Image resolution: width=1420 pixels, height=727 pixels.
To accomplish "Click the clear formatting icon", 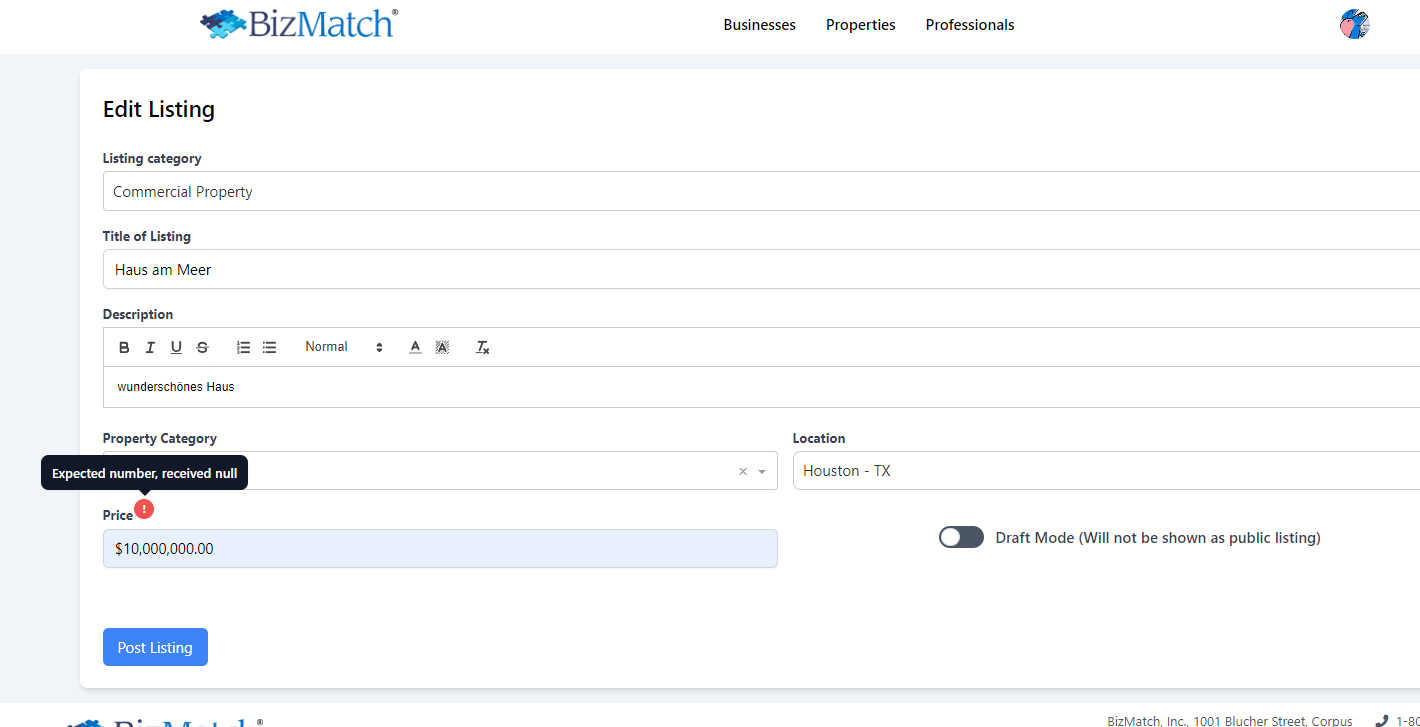I will coord(482,348).
